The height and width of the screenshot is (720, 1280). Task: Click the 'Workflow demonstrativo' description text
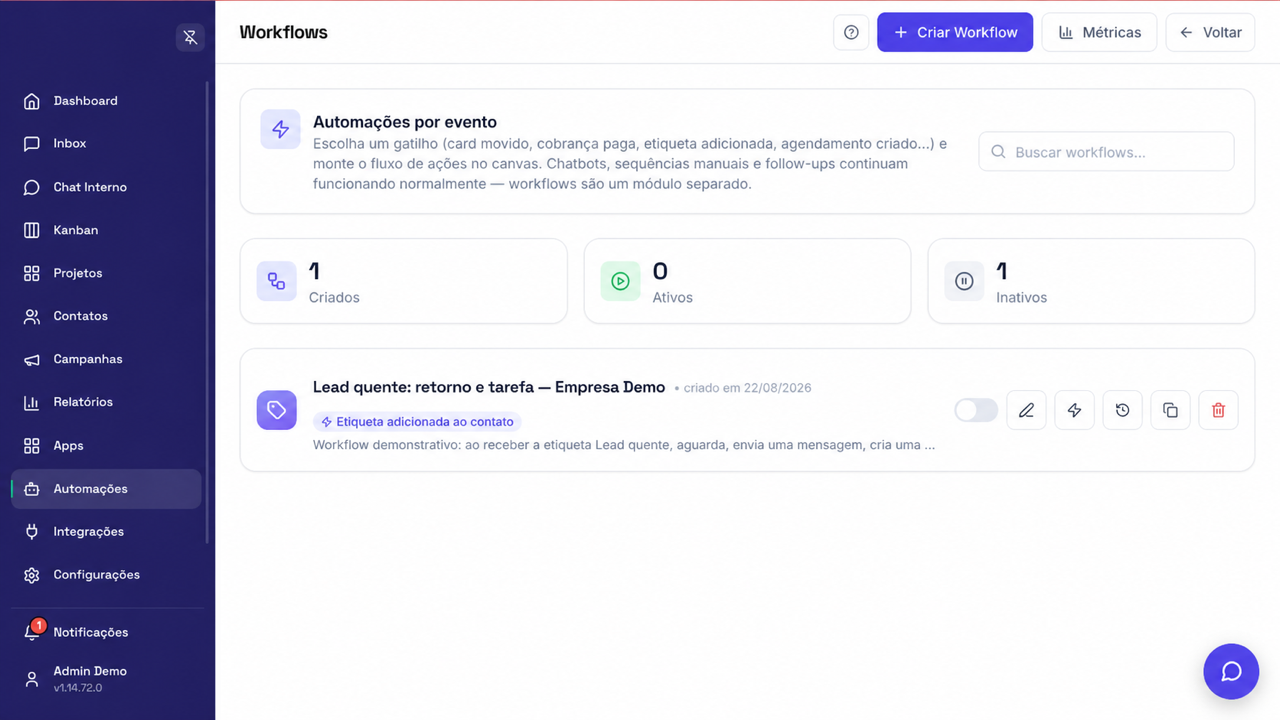(624, 445)
